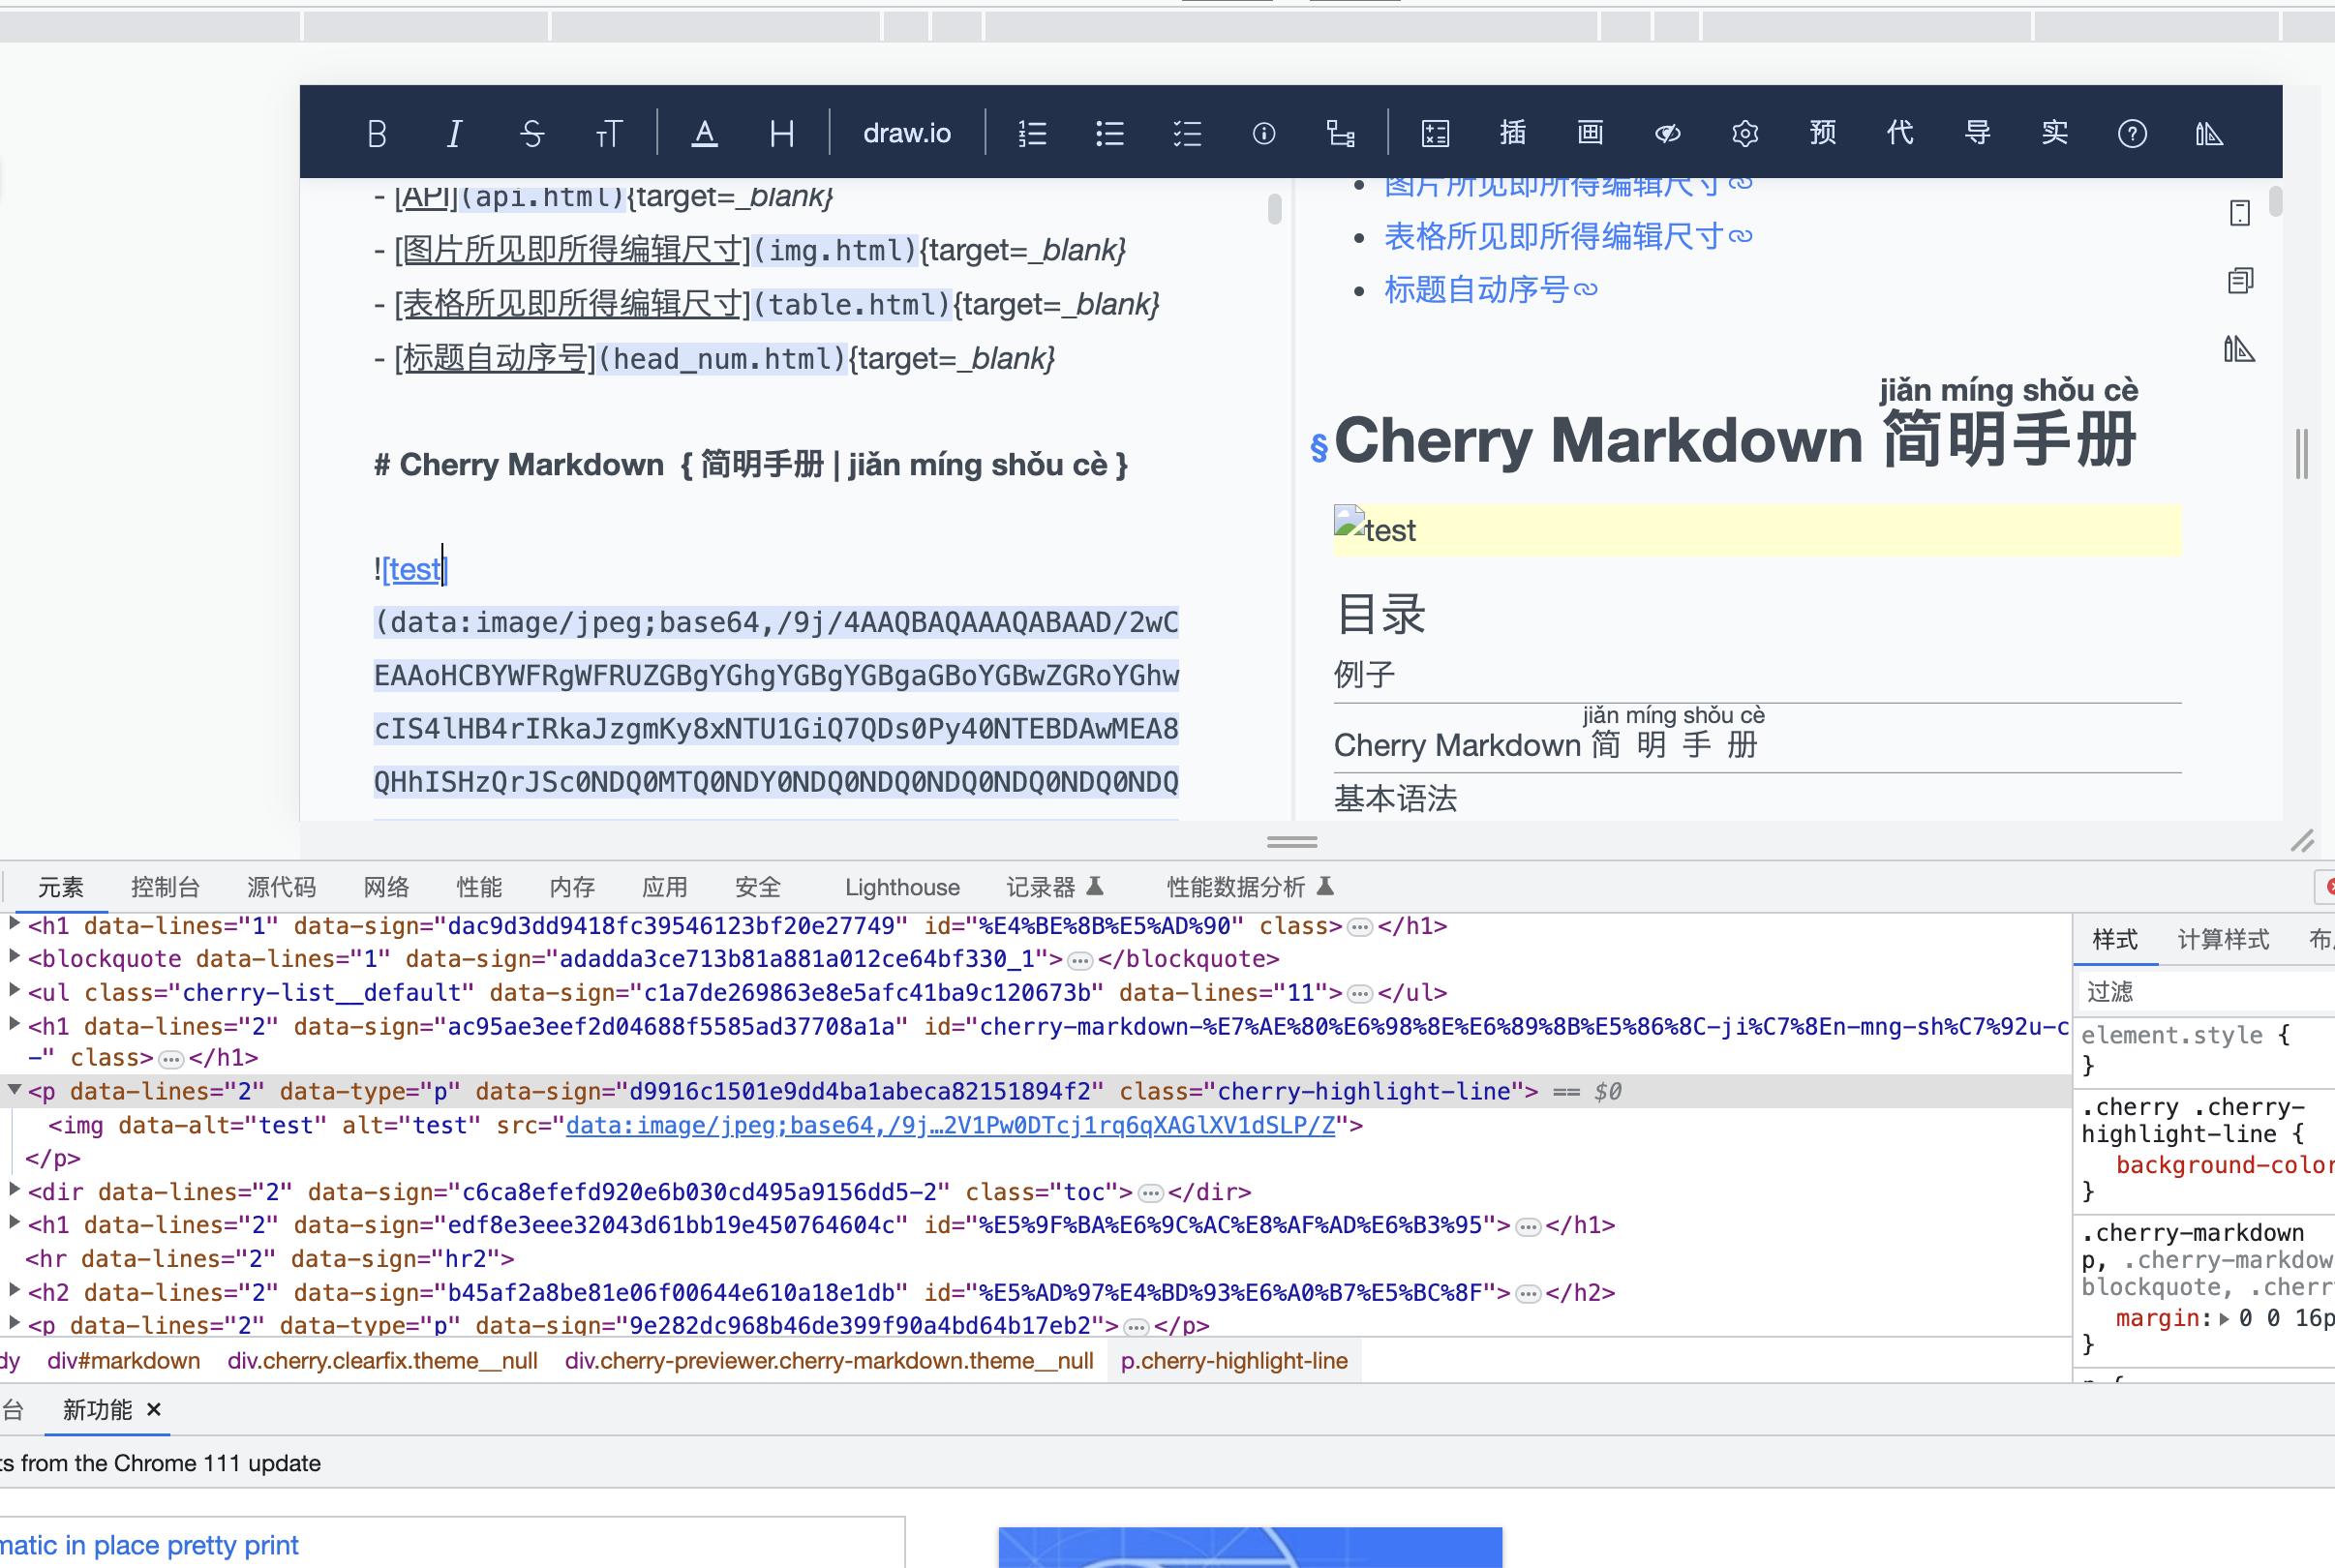Open the settings gear in the toolbar

coord(1744,133)
